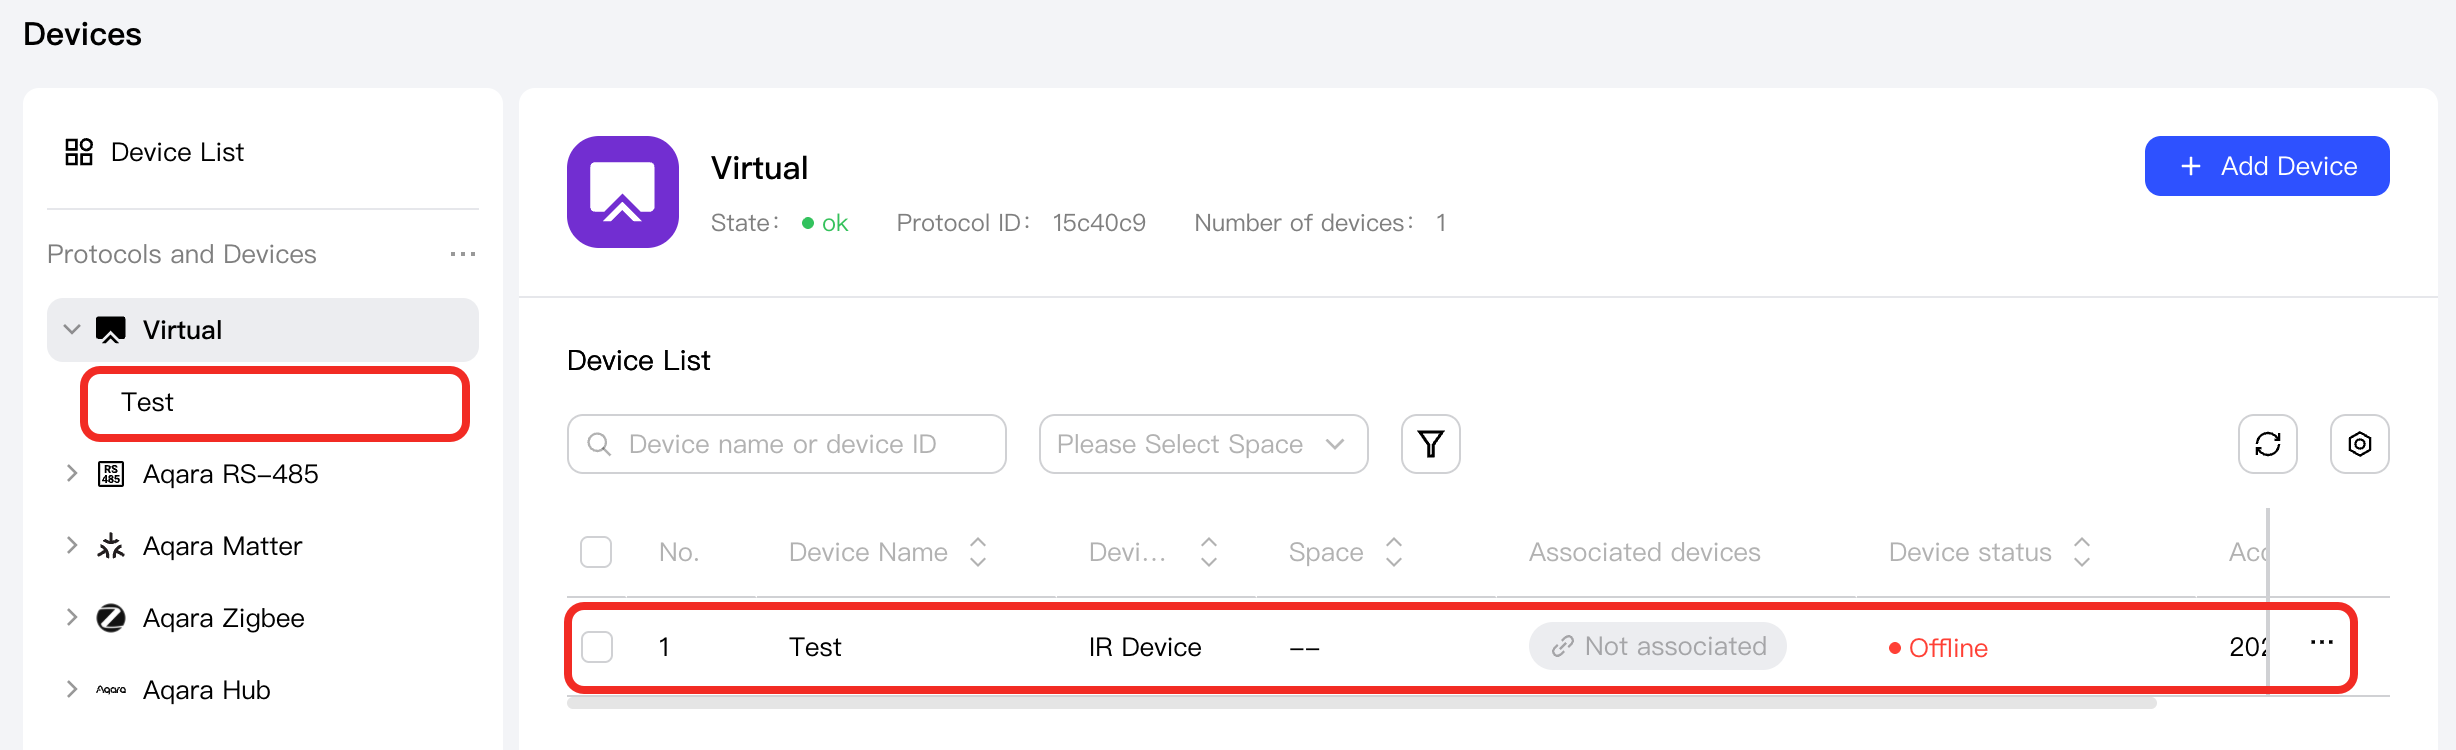Select Aqara Hub label in sidebar

point(206,690)
